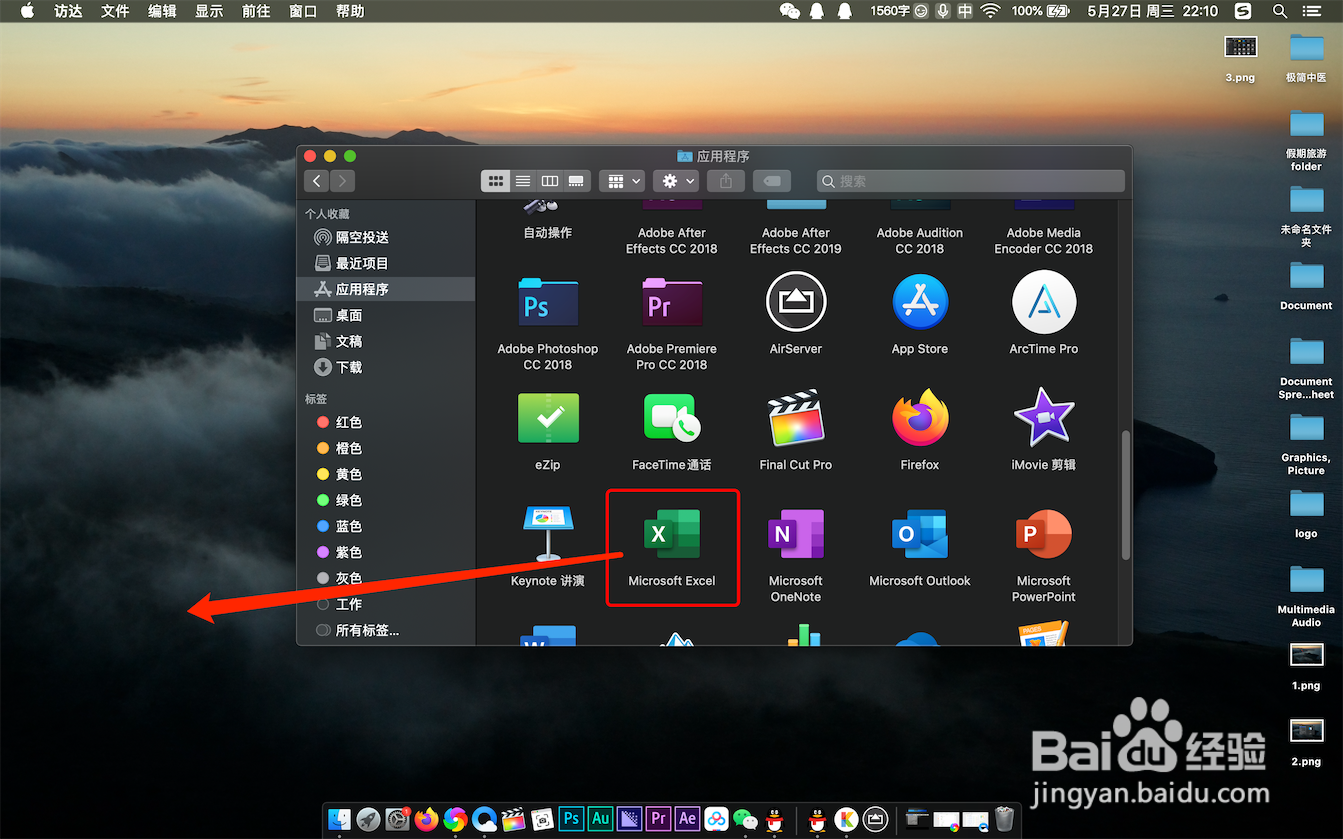
Task: Filter by the 绿色 green tag
Action: [x=386, y=500]
